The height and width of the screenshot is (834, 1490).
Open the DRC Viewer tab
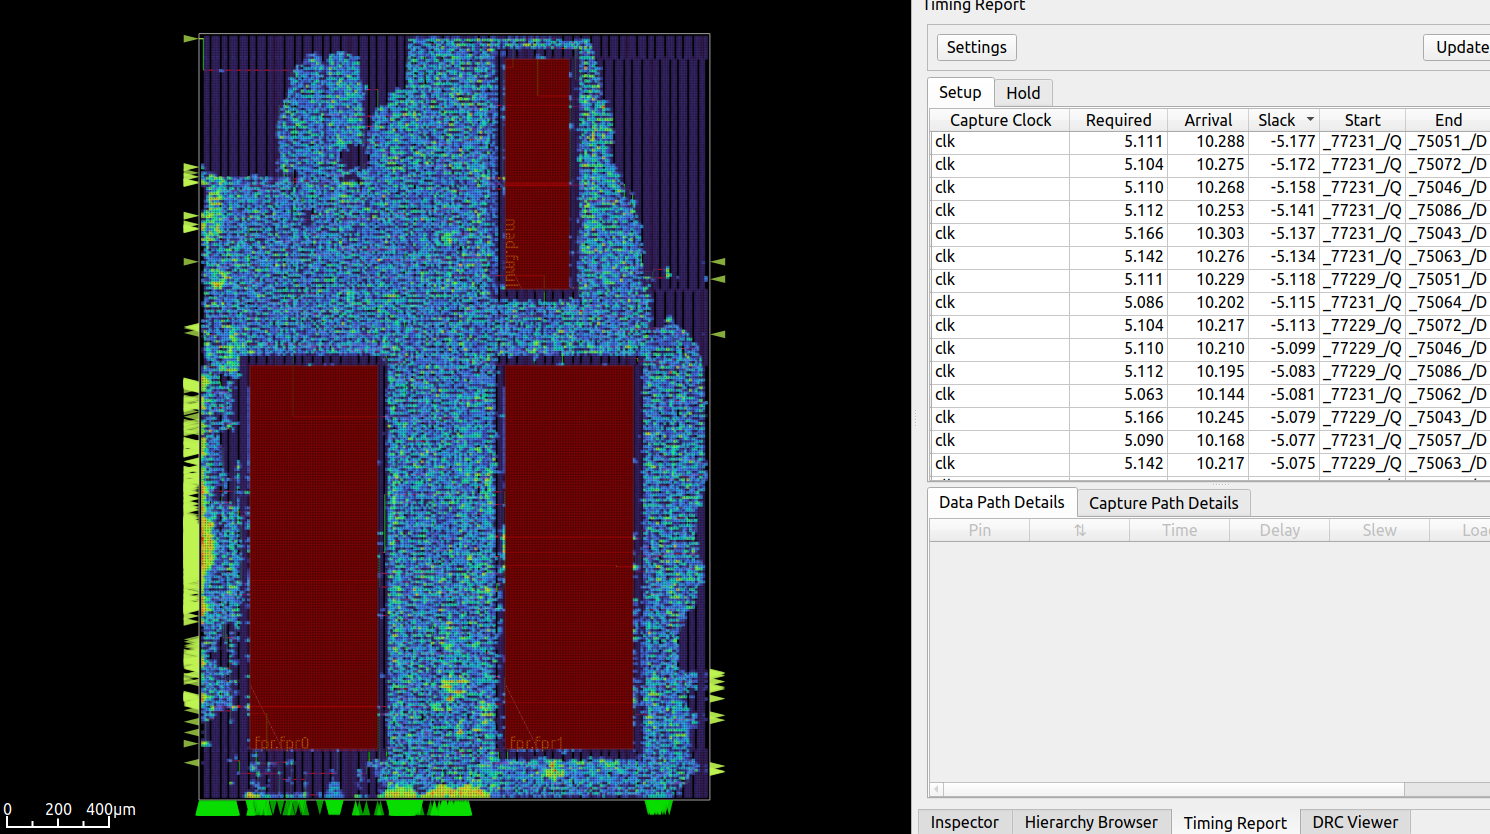point(1355,822)
